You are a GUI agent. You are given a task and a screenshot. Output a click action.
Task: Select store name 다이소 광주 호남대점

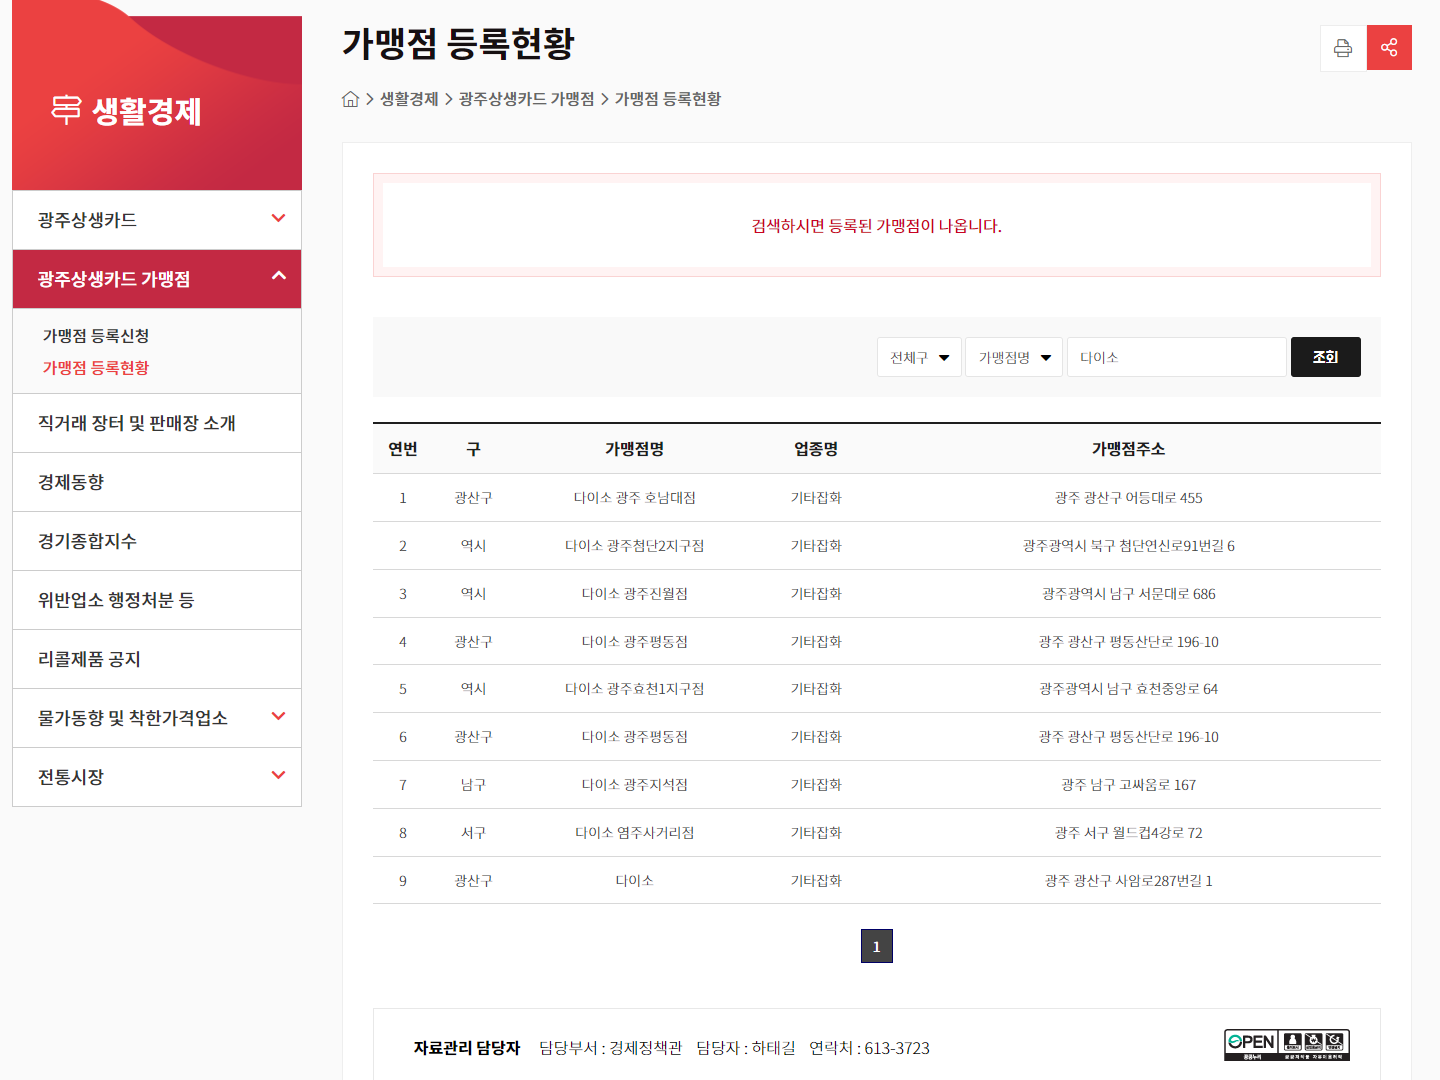[635, 498]
